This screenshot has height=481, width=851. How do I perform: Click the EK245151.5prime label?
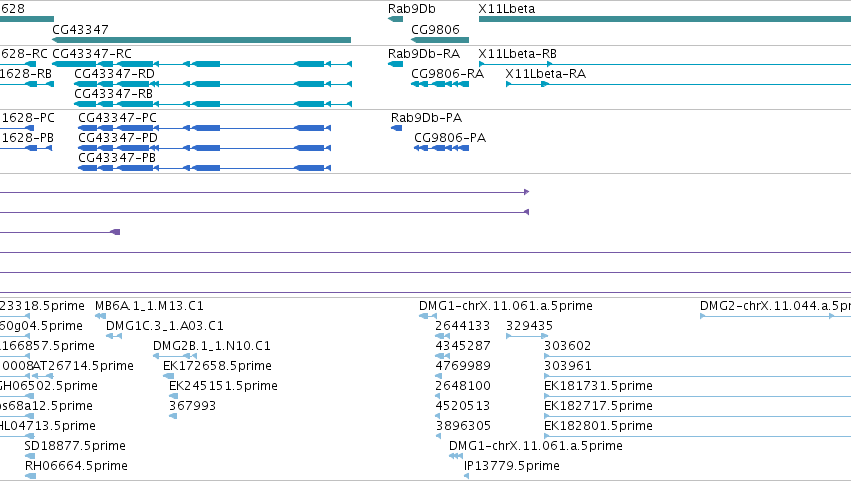(223, 386)
